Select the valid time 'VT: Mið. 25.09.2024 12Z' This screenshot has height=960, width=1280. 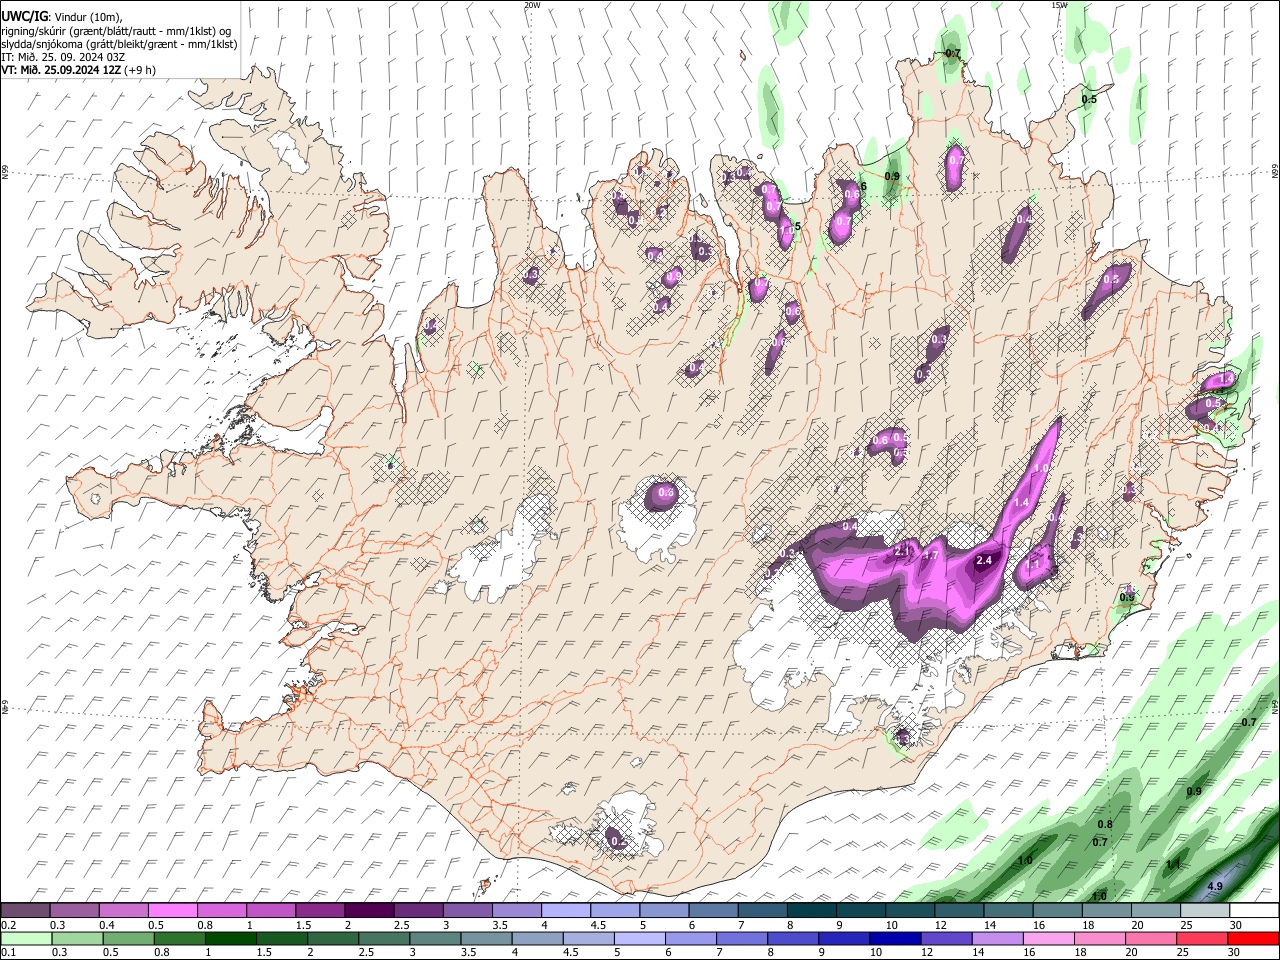pyautogui.click(x=59, y=70)
